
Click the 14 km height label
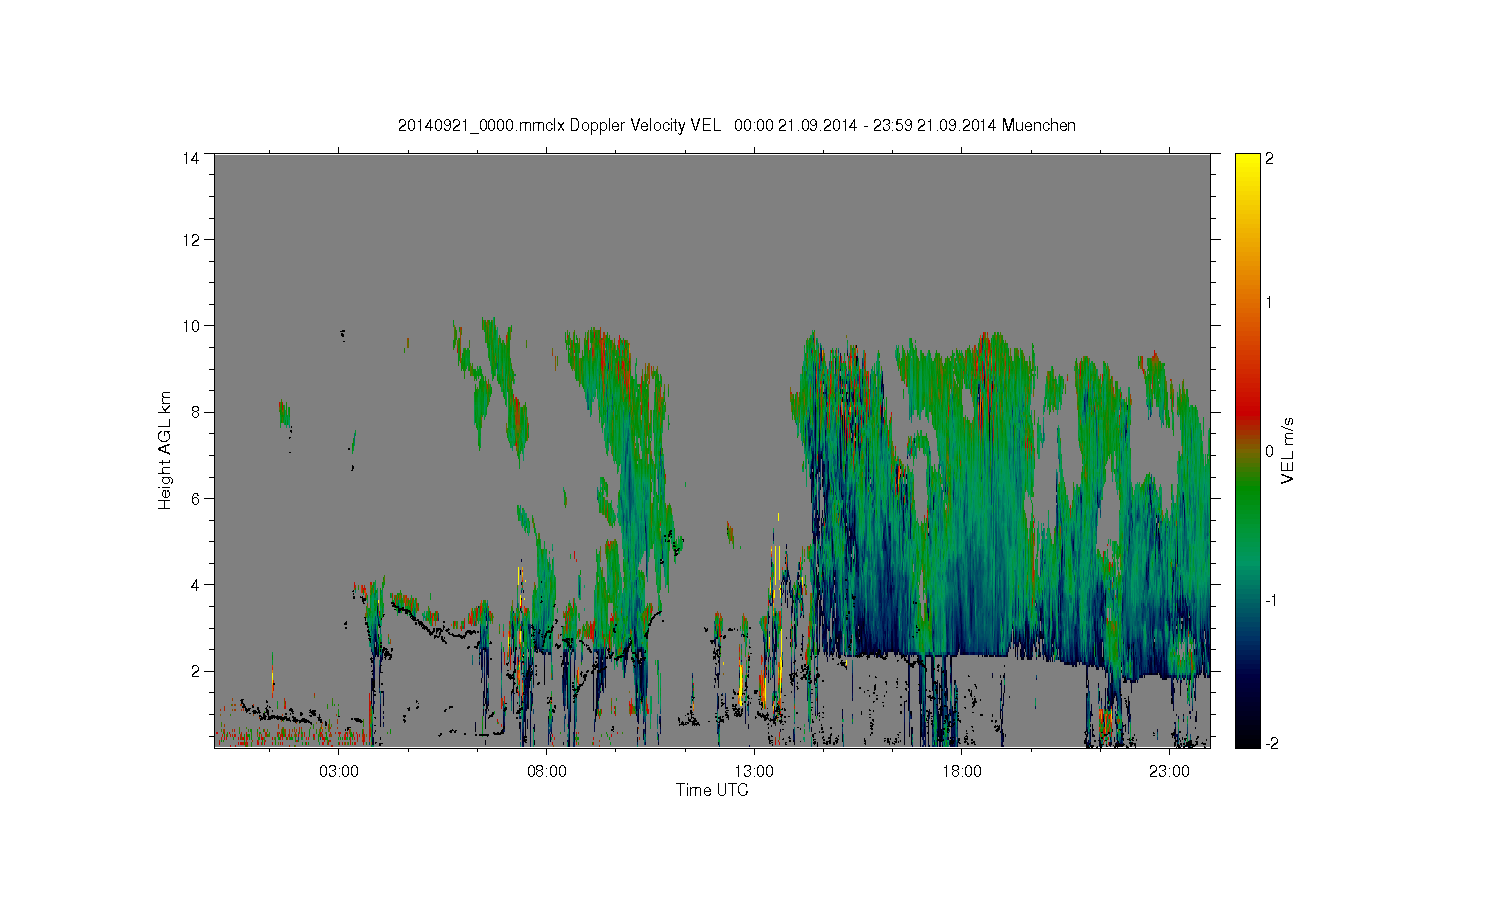point(191,158)
